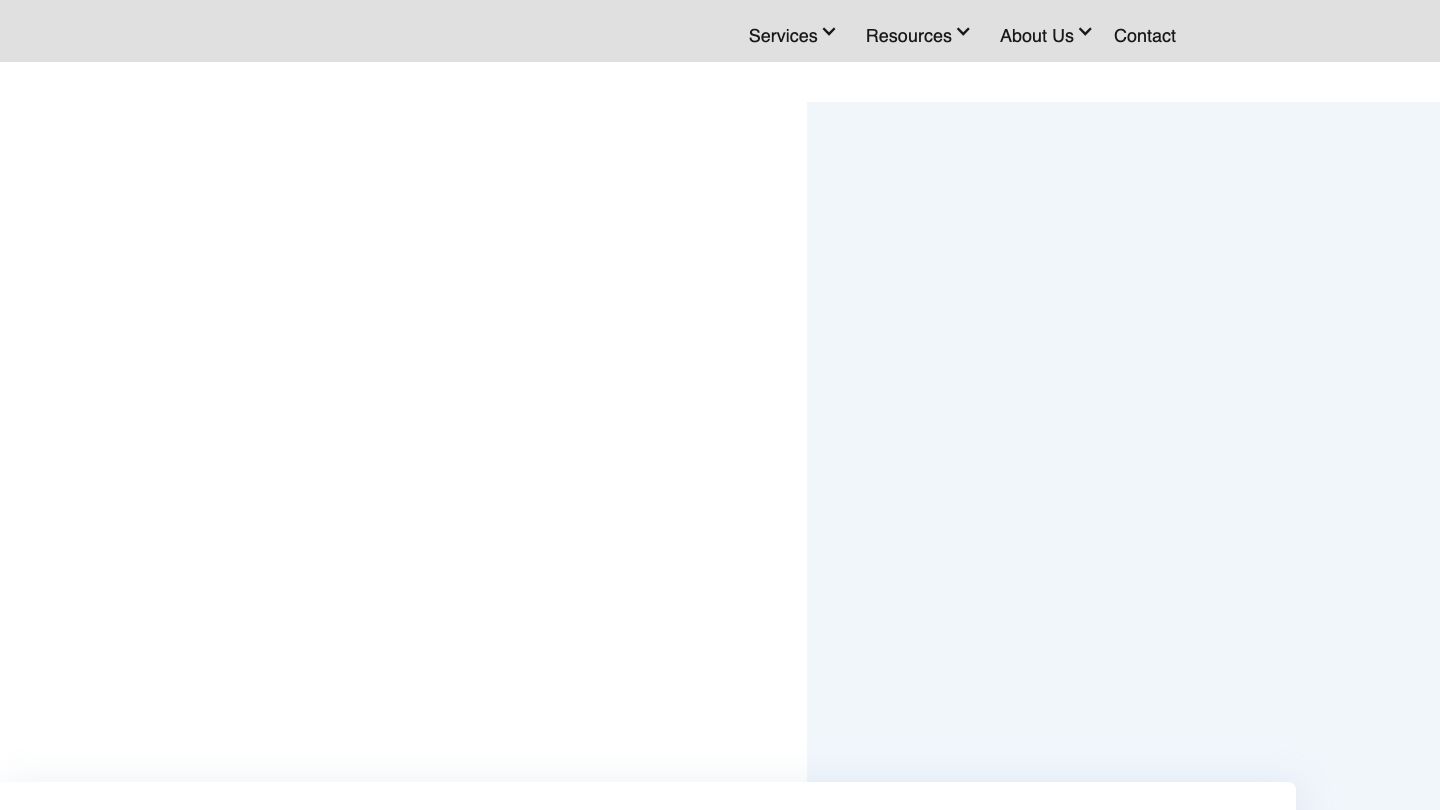
Task: Click the chevron icon beside Resources
Action: pos(963,32)
